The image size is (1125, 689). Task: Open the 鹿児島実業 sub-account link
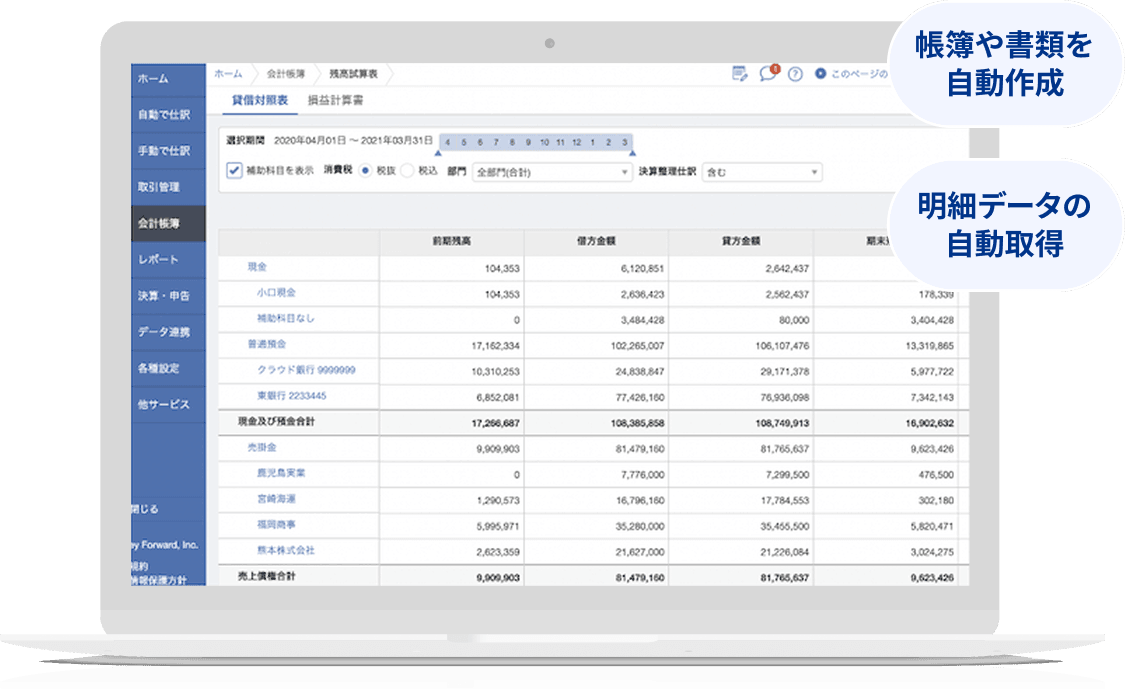pyautogui.click(x=281, y=473)
